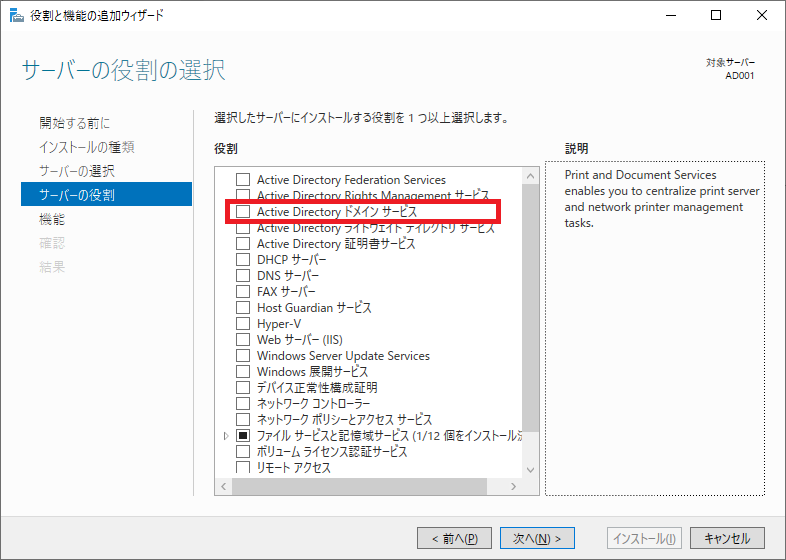Click role list scroll up arrow
The width and height of the screenshot is (786, 560).
[530, 176]
